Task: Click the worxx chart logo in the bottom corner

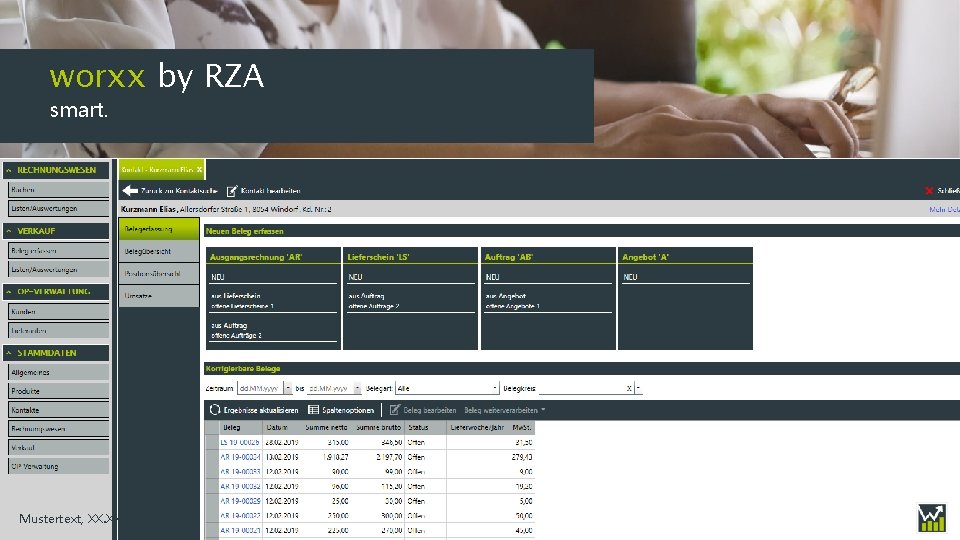Action: (x=931, y=518)
